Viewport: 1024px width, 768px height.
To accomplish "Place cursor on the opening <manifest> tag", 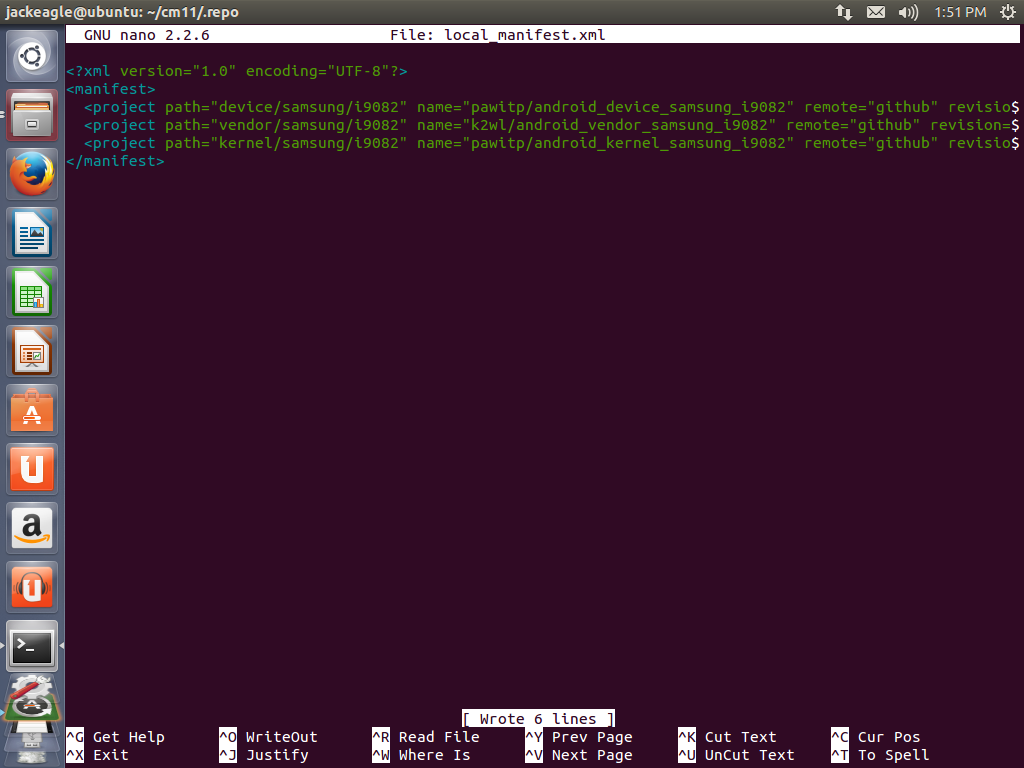I will pos(110,89).
